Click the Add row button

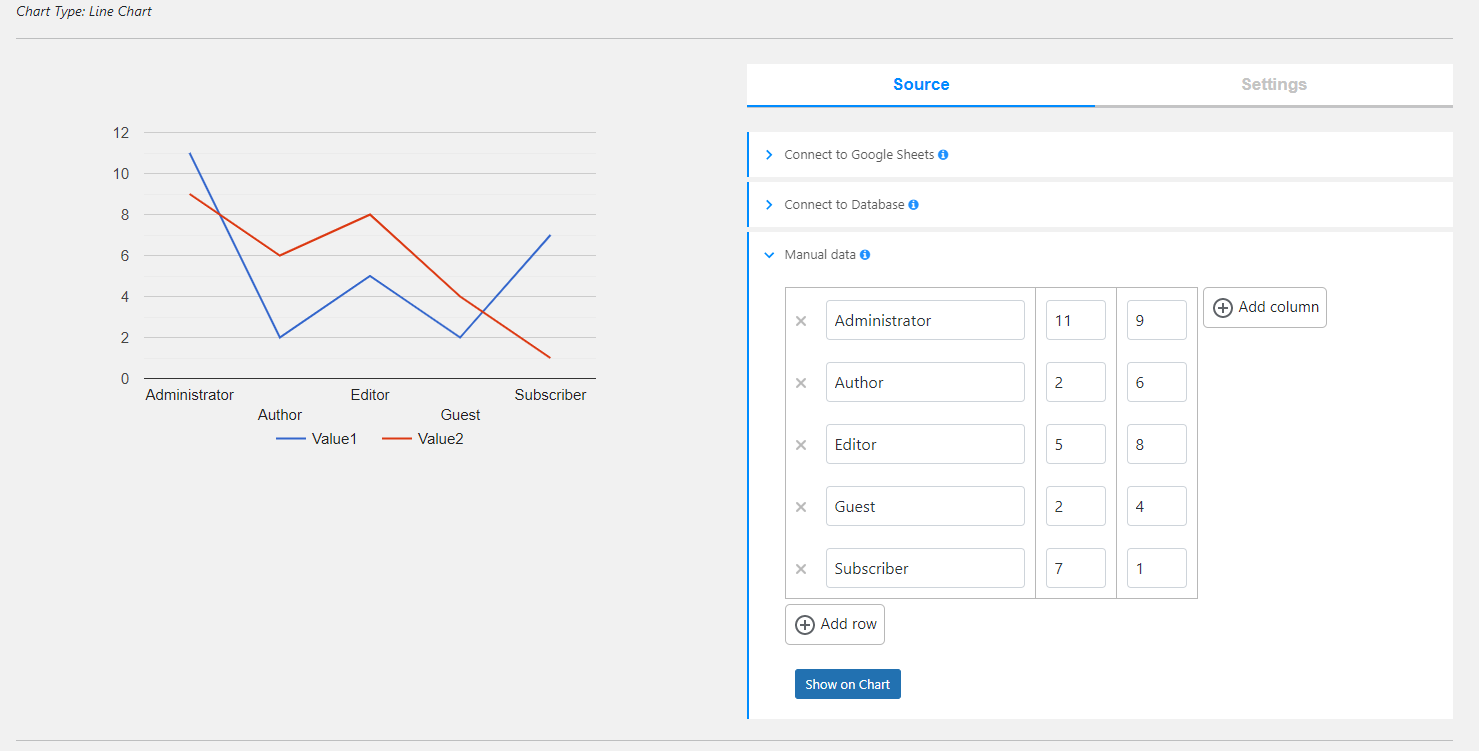835,625
